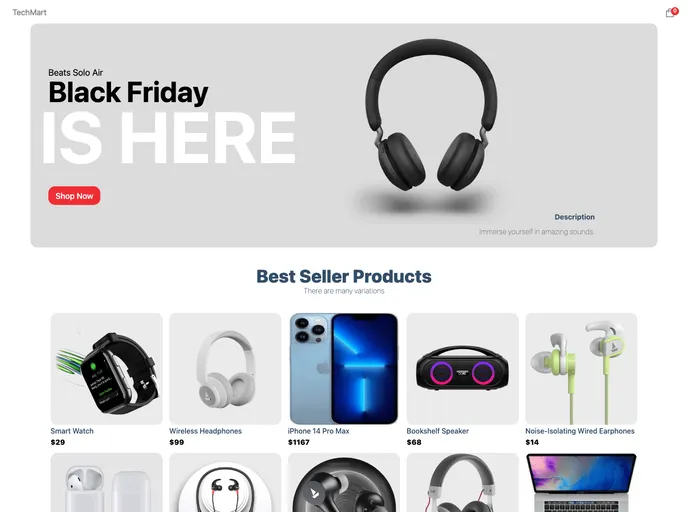Open the neckband earphones product thumbnail

pos(225,483)
